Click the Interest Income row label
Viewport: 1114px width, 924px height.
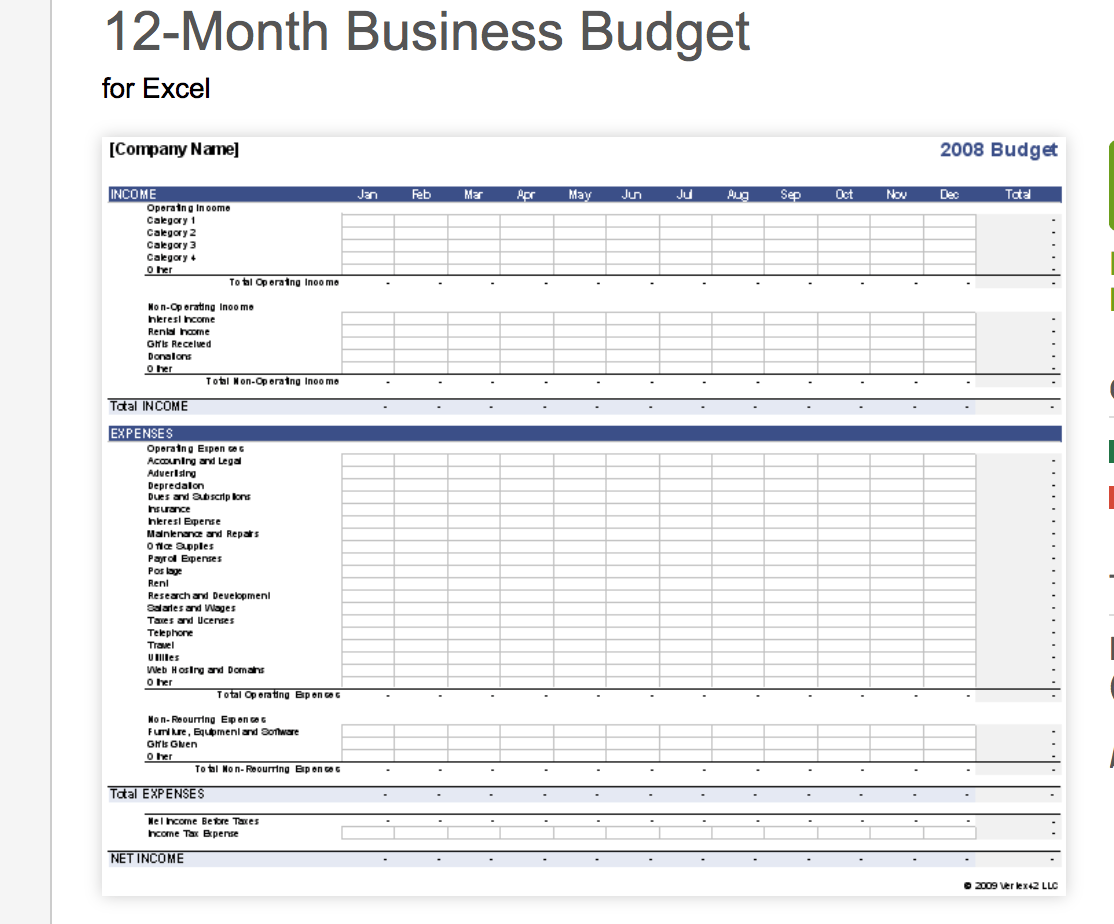[x=179, y=319]
